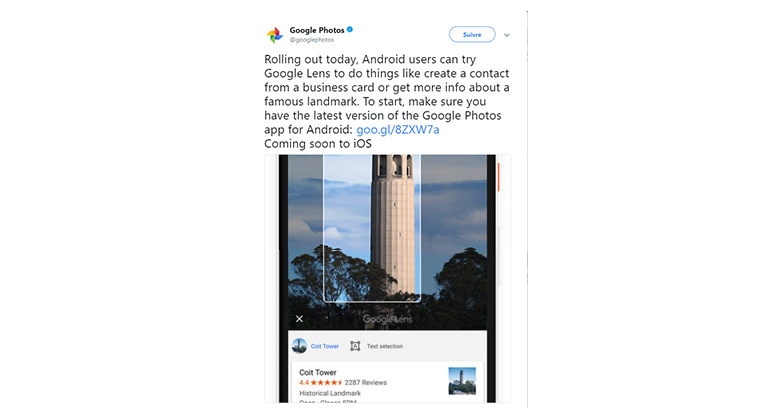Click the Coit Tower card title
The height and width of the screenshot is (408, 770).
click(x=318, y=372)
